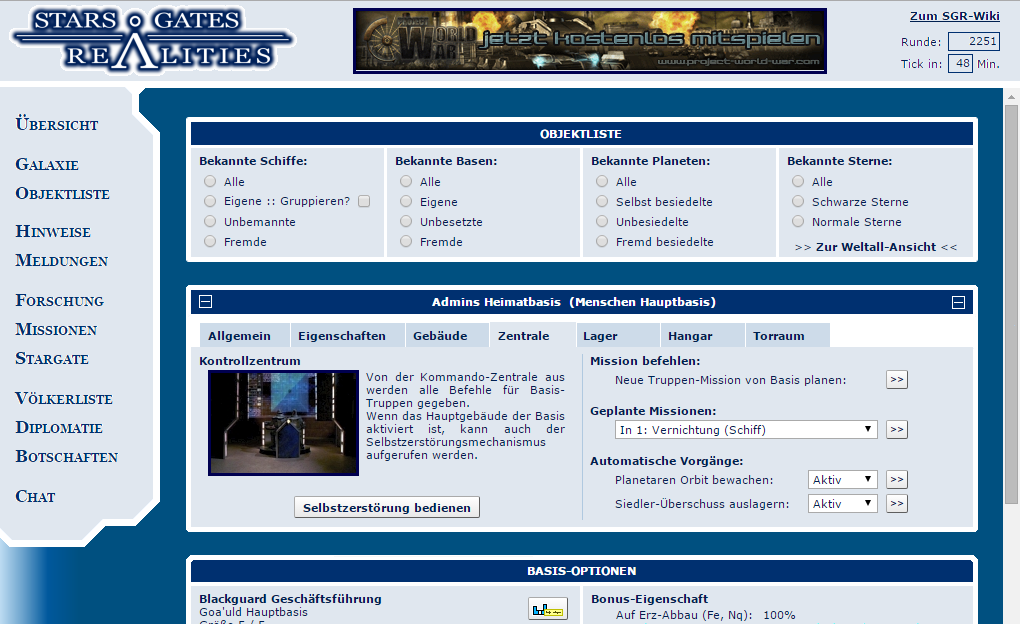The image size is (1020, 624).
Task: Select Fremde under Bekannte Schiffe
Action: tap(210, 241)
